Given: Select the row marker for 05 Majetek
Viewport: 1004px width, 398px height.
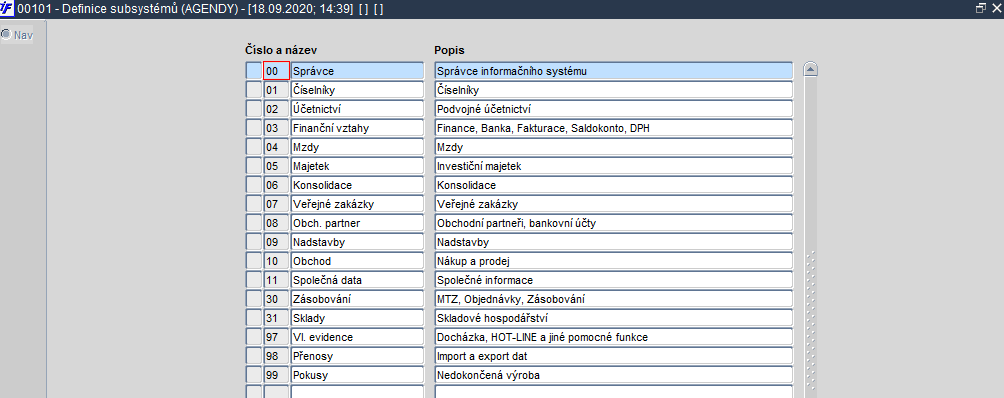Looking at the screenshot, I should 254,166.
